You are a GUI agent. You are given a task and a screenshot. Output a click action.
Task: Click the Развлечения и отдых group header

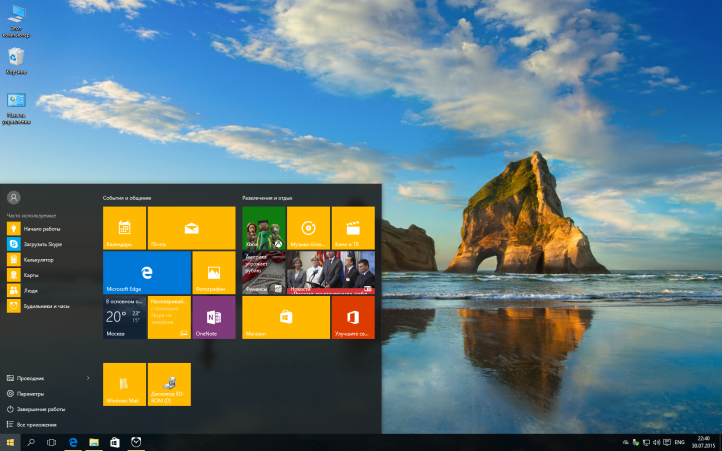point(268,198)
